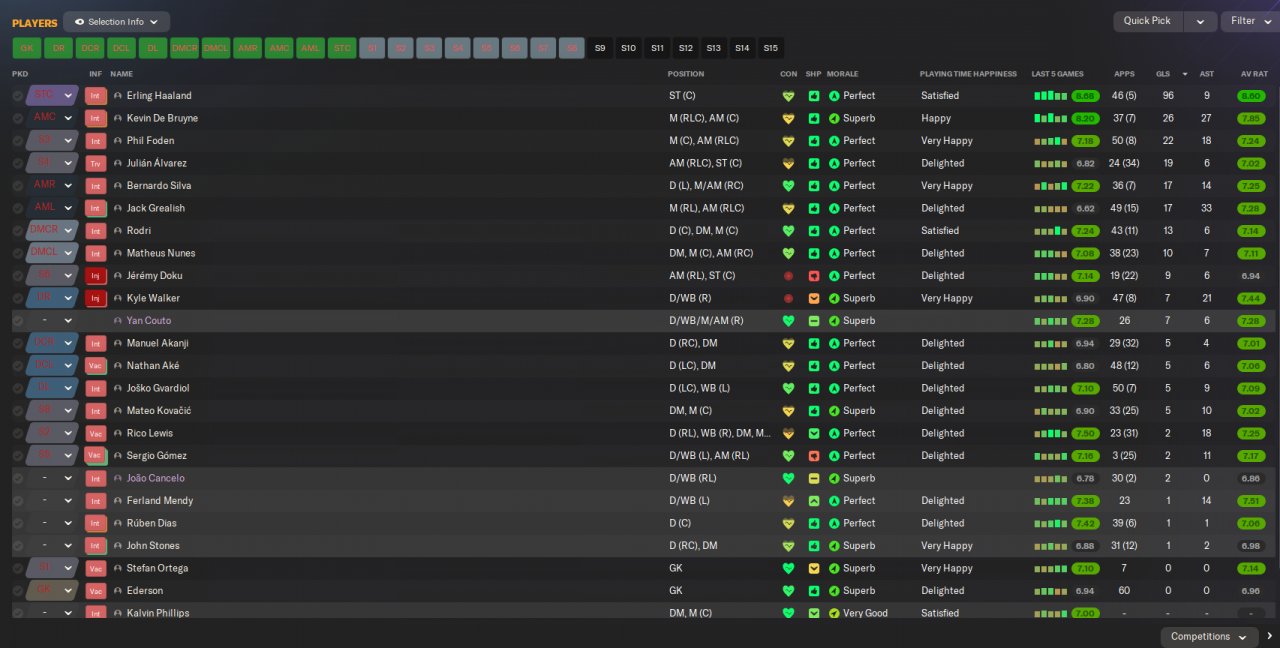1280x648 pixels.
Task: Click Ferland Mendy's condition heart icon
Action: (x=788, y=501)
